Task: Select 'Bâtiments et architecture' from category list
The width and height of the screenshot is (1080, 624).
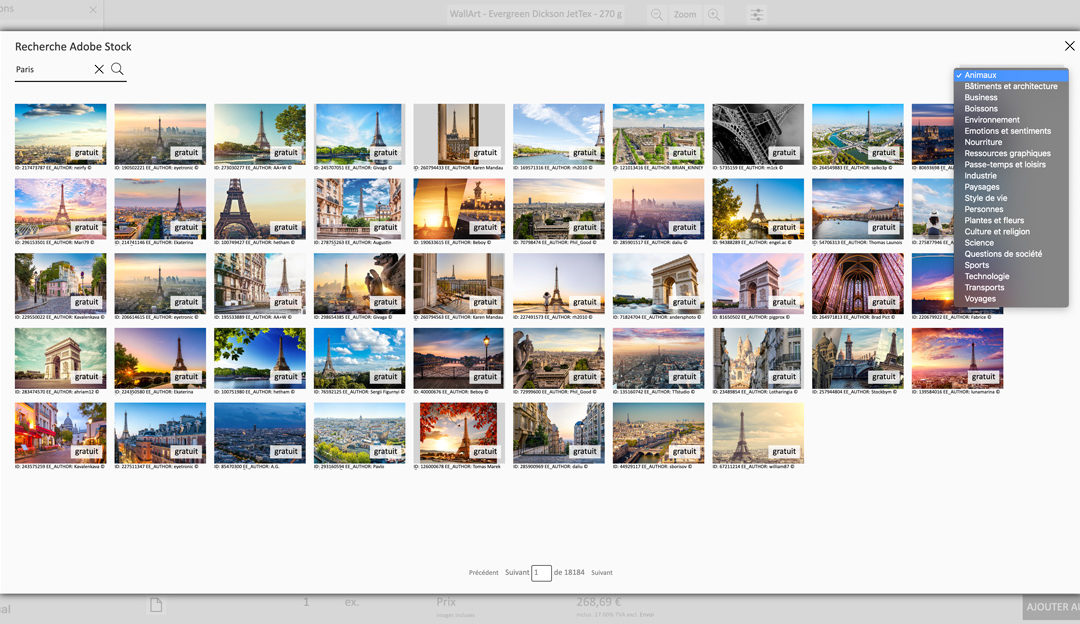Action: (1010, 86)
